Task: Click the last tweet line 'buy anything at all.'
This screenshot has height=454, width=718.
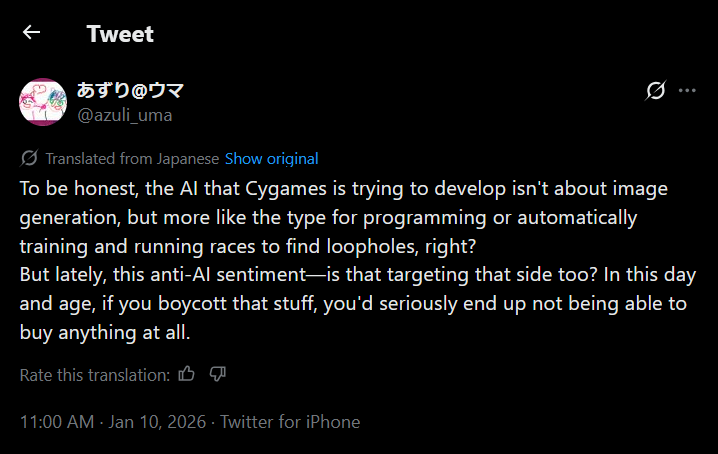Action: pyautogui.click(x=105, y=333)
